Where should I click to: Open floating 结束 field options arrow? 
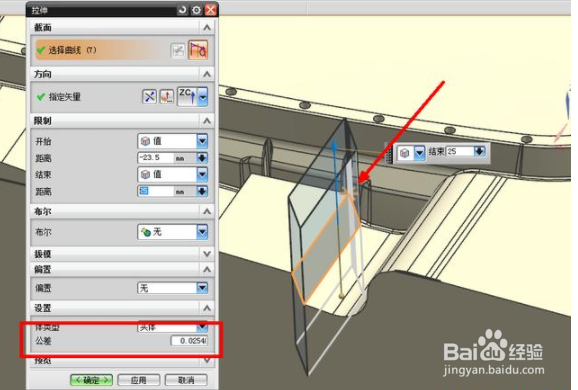[479, 152]
